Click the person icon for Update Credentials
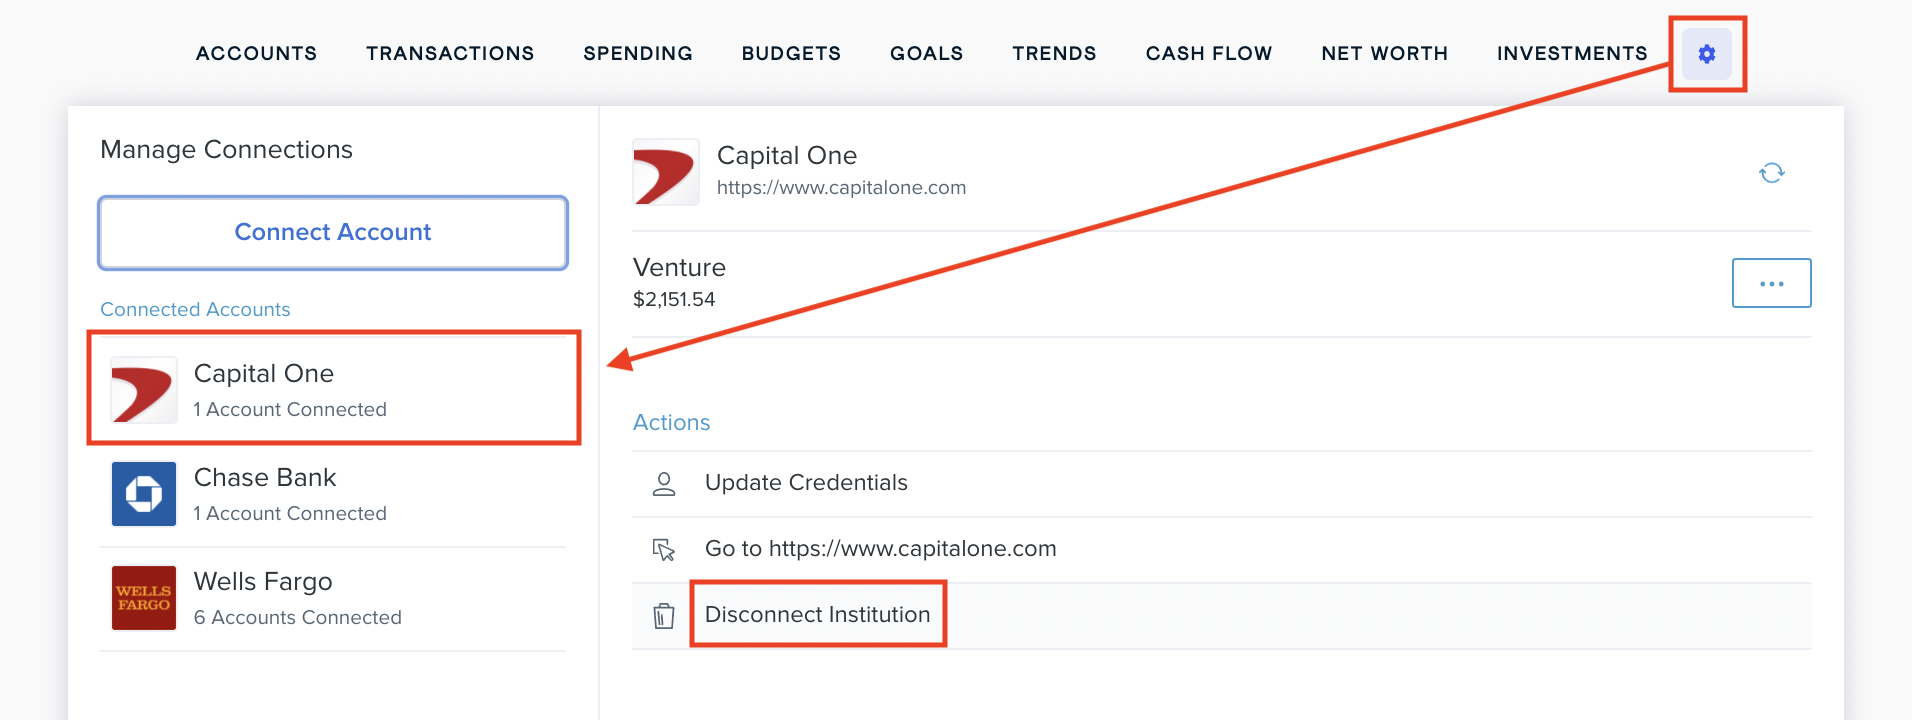1912x720 pixels. click(664, 484)
